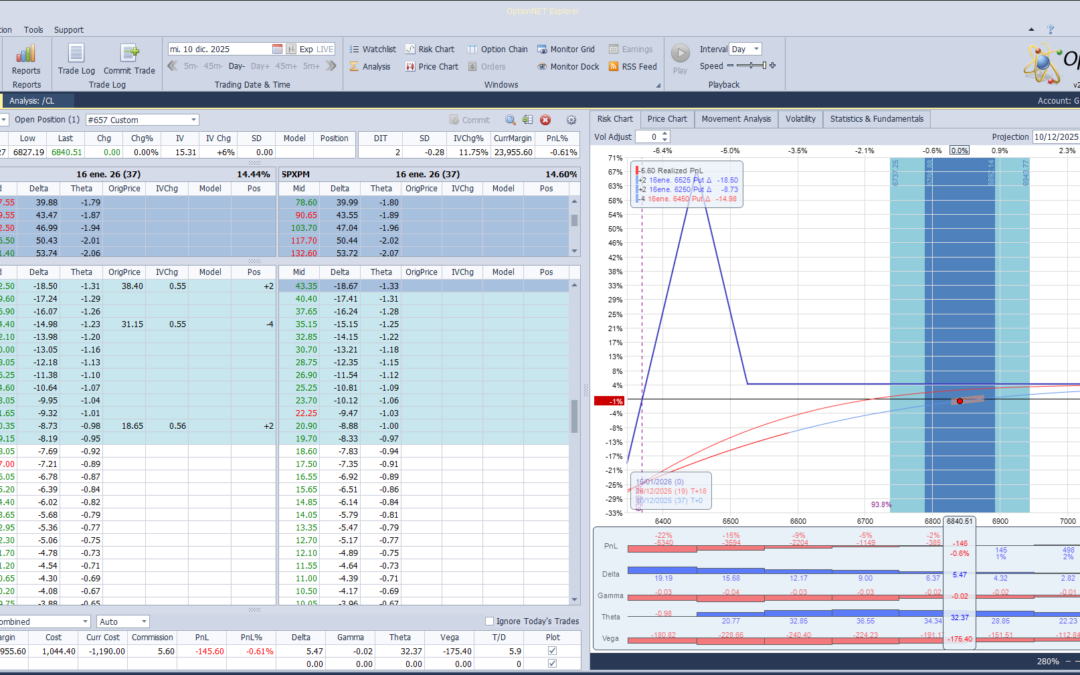Click the settings gear above the option chain

click(572, 120)
